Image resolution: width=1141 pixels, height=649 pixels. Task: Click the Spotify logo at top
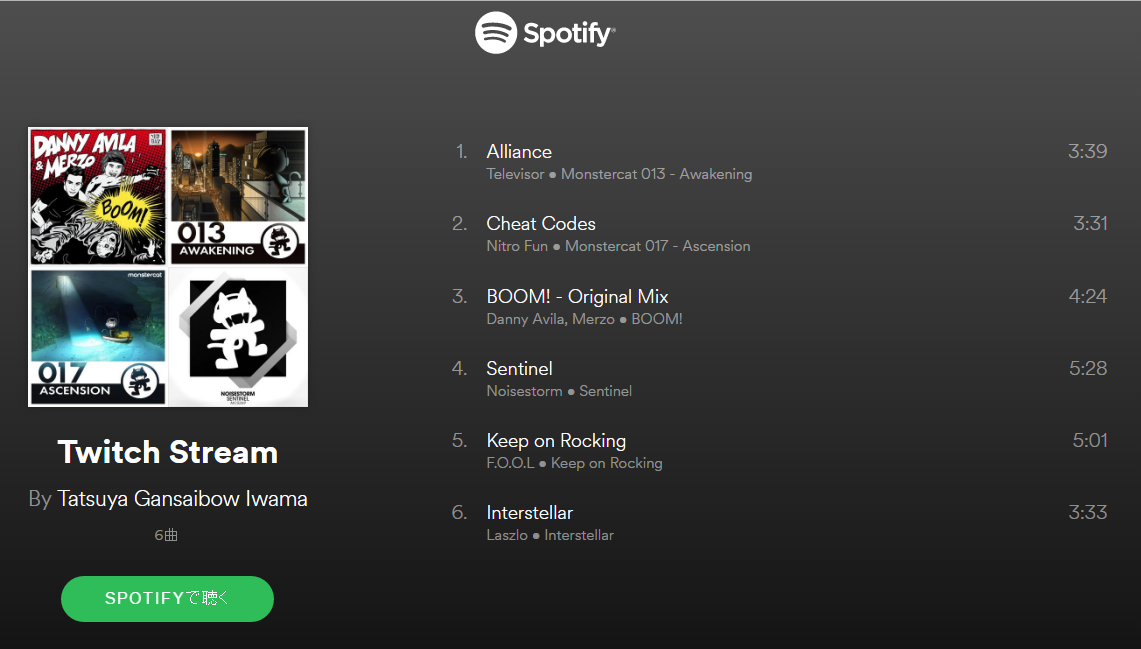tap(545, 33)
